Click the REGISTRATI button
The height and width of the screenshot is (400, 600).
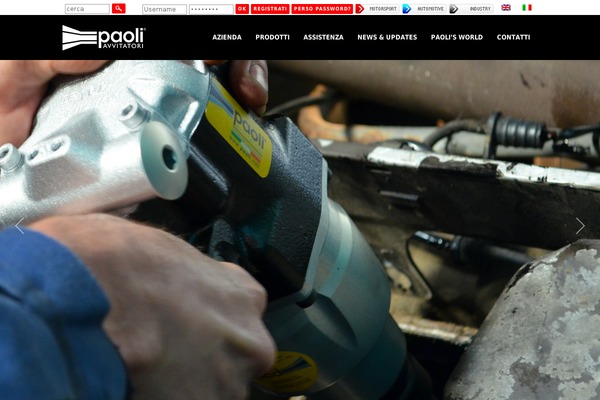(x=270, y=9)
